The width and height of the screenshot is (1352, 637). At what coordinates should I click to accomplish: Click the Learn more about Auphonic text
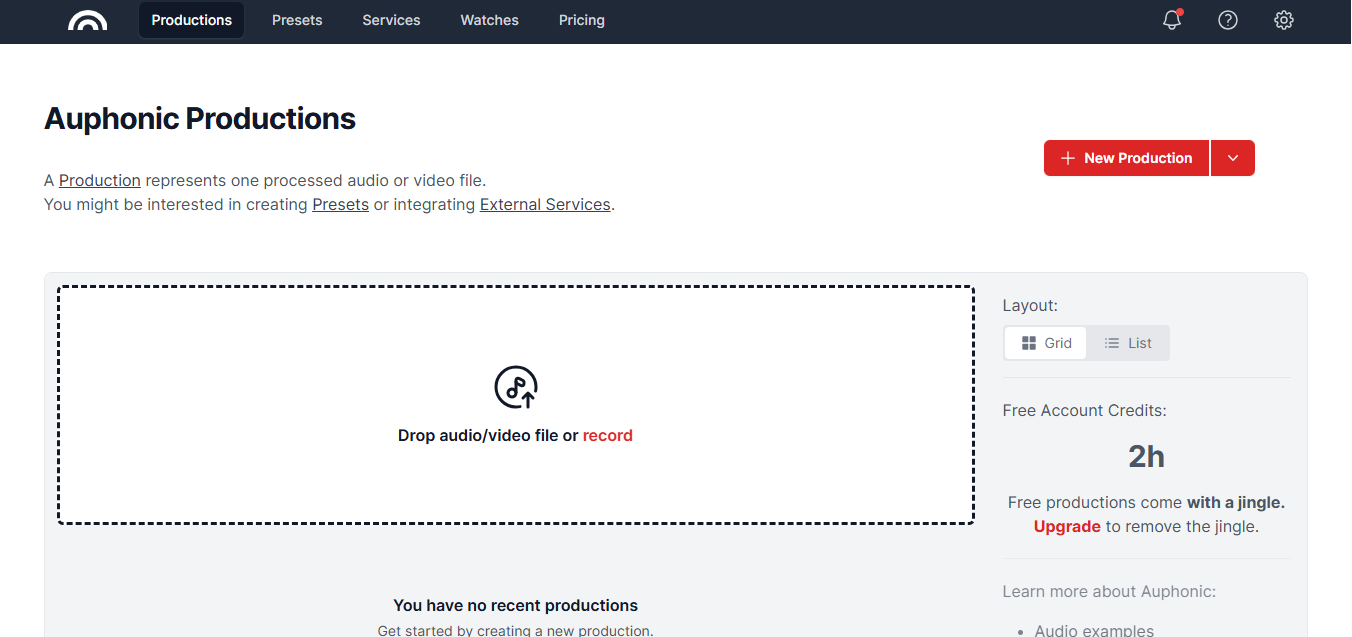point(1109,591)
